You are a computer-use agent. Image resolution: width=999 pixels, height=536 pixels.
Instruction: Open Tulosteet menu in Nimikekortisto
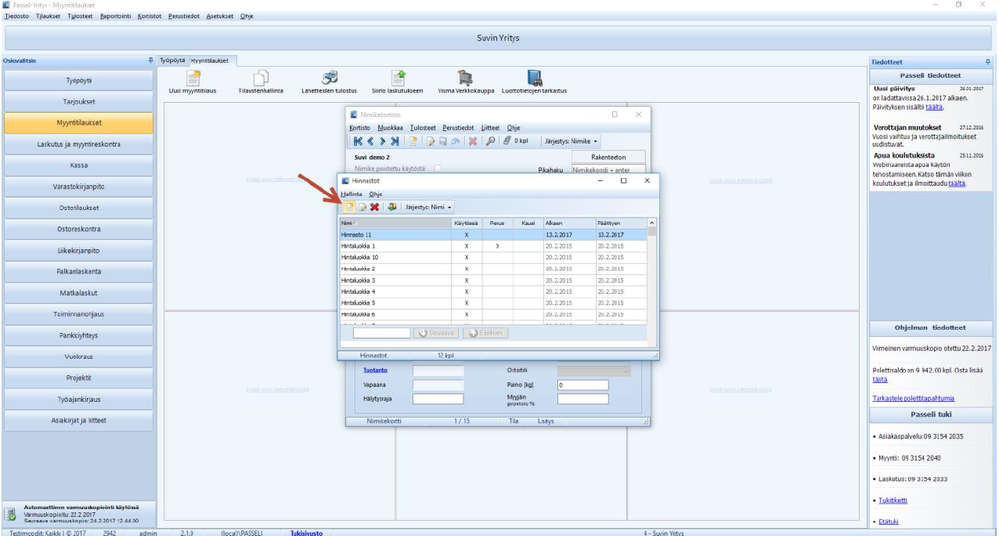click(423, 128)
